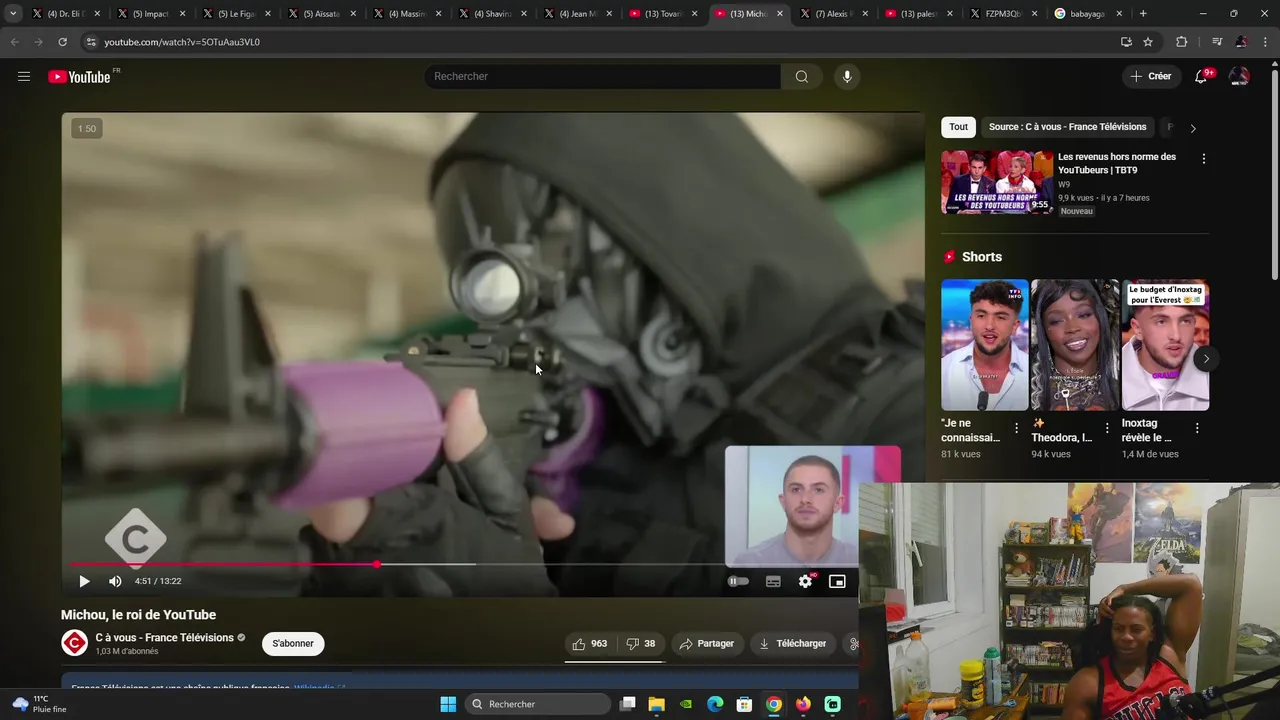Open C à vous - France Télévisions channel name

164,637
